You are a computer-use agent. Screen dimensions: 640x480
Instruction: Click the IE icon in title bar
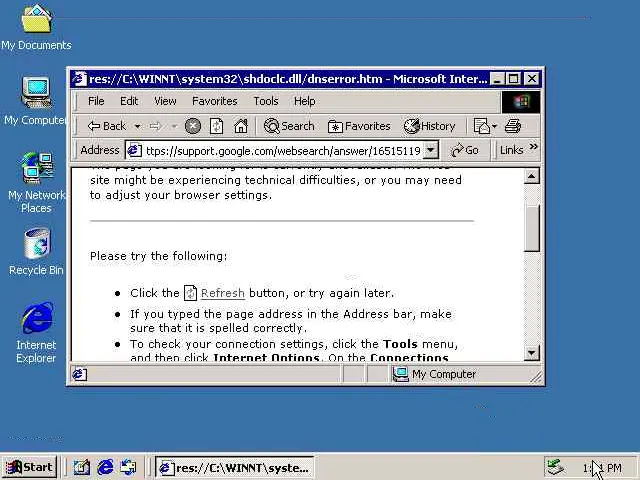80,78
